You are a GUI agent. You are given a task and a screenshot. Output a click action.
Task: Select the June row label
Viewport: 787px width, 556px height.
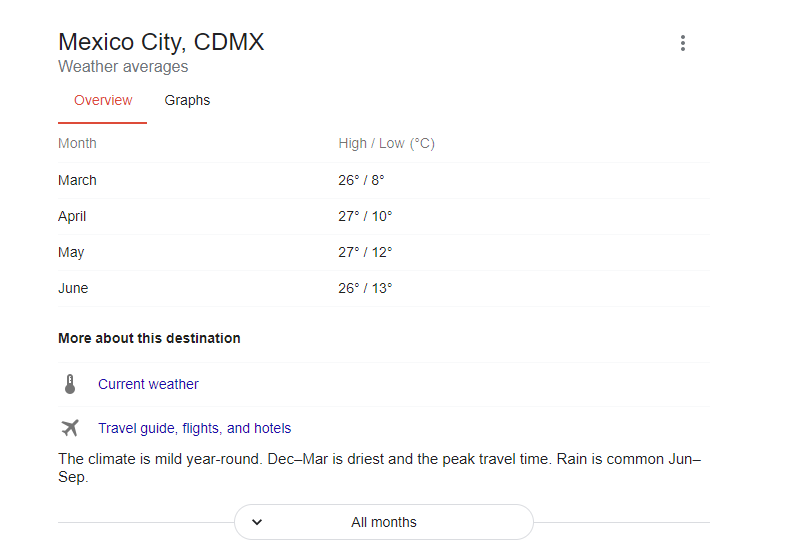click(x=73, y=288)
